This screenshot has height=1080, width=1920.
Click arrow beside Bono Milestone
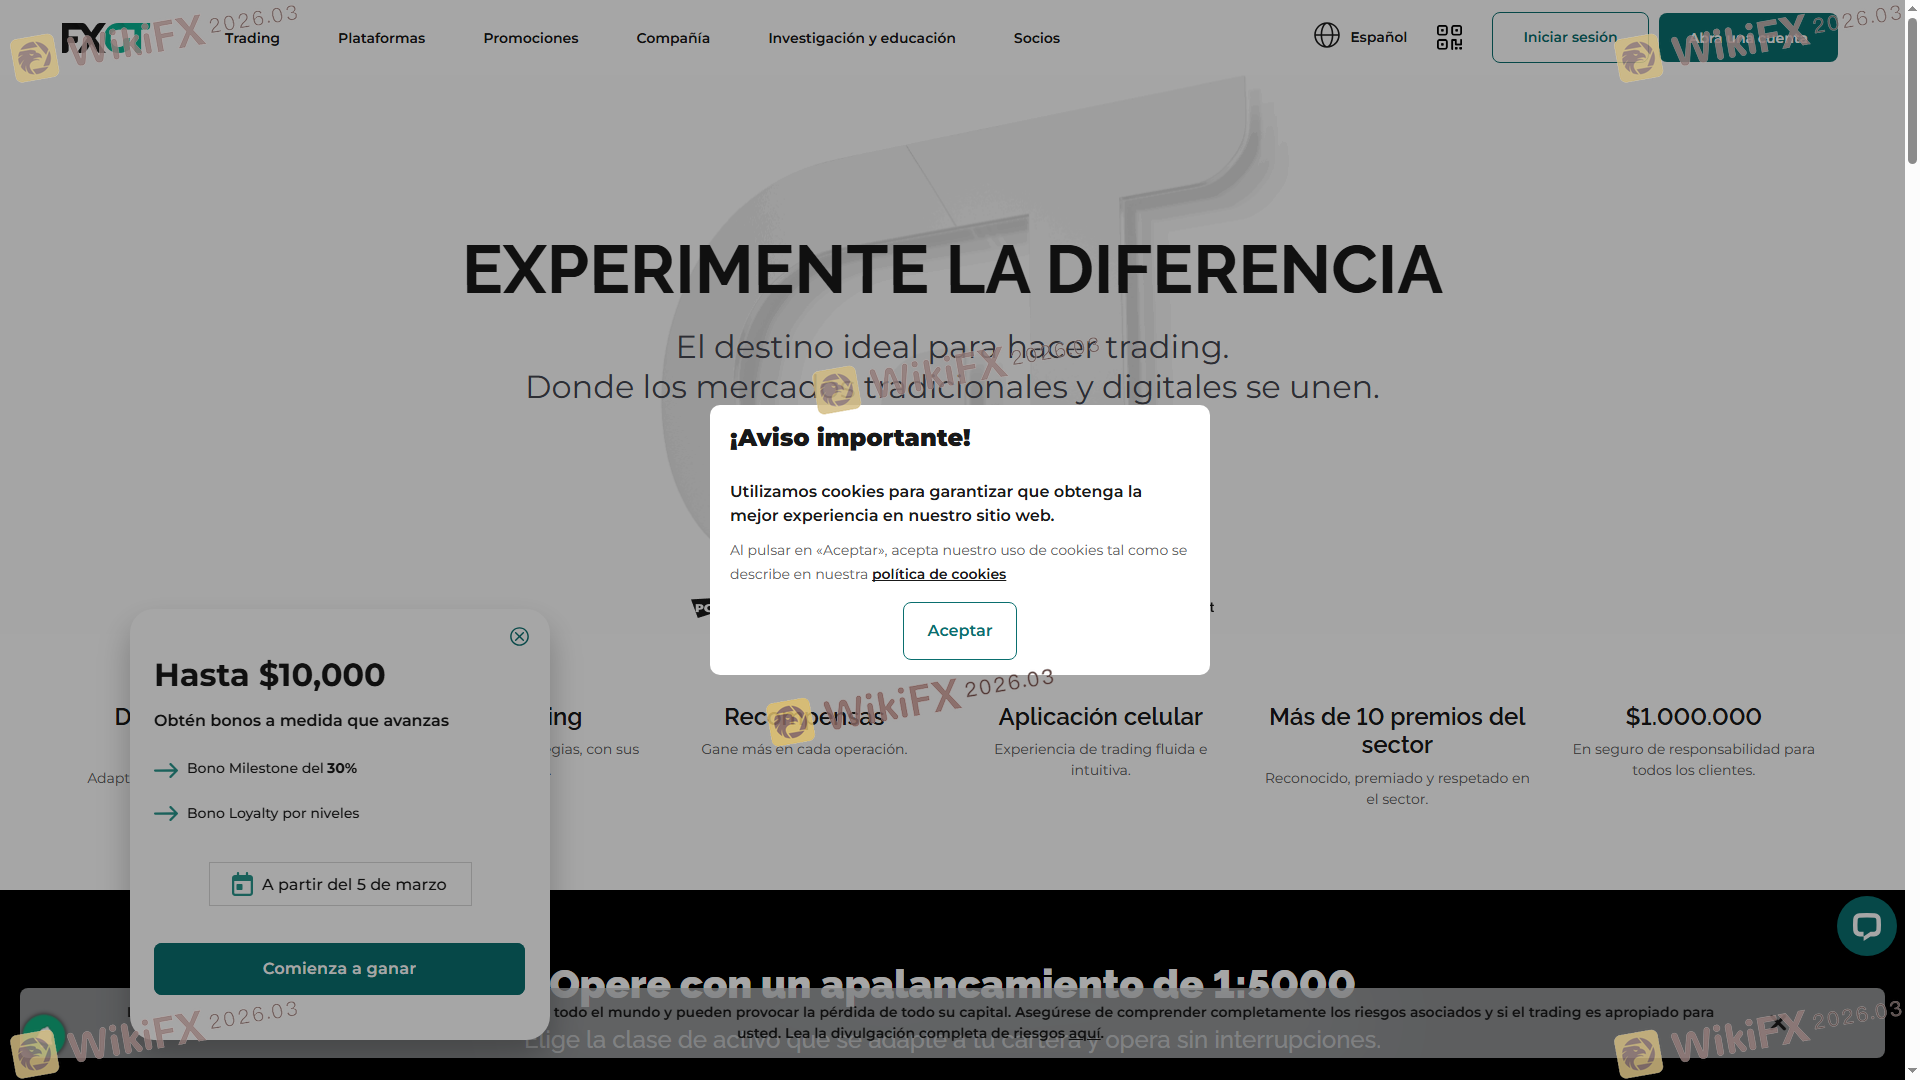[x=166, y=769]
